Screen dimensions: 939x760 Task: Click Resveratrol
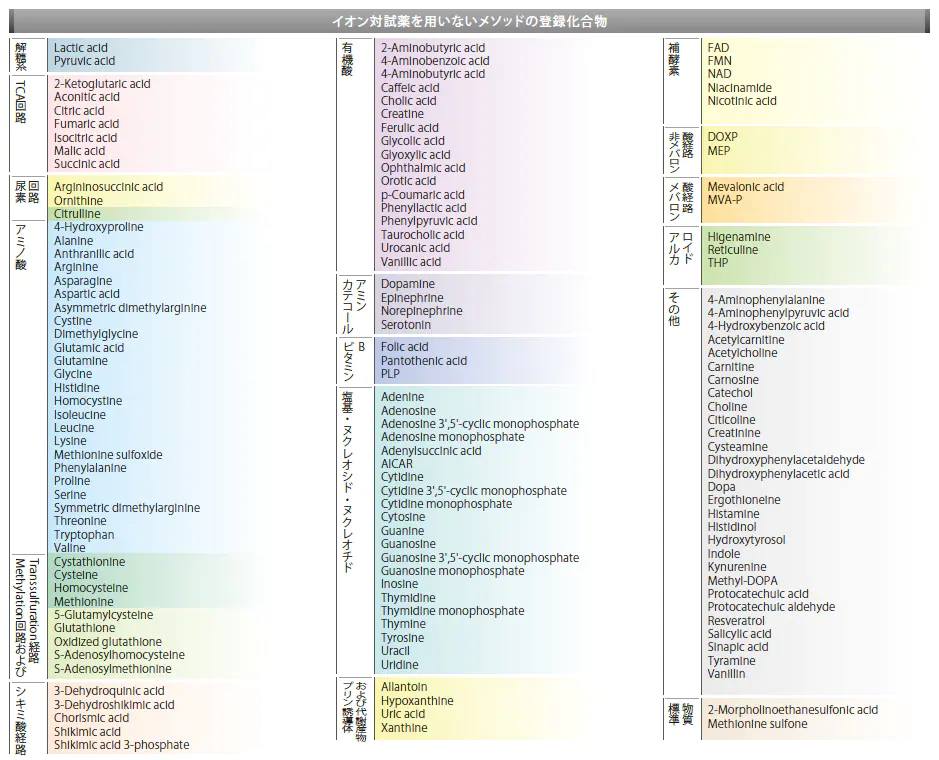coord(736,621)
